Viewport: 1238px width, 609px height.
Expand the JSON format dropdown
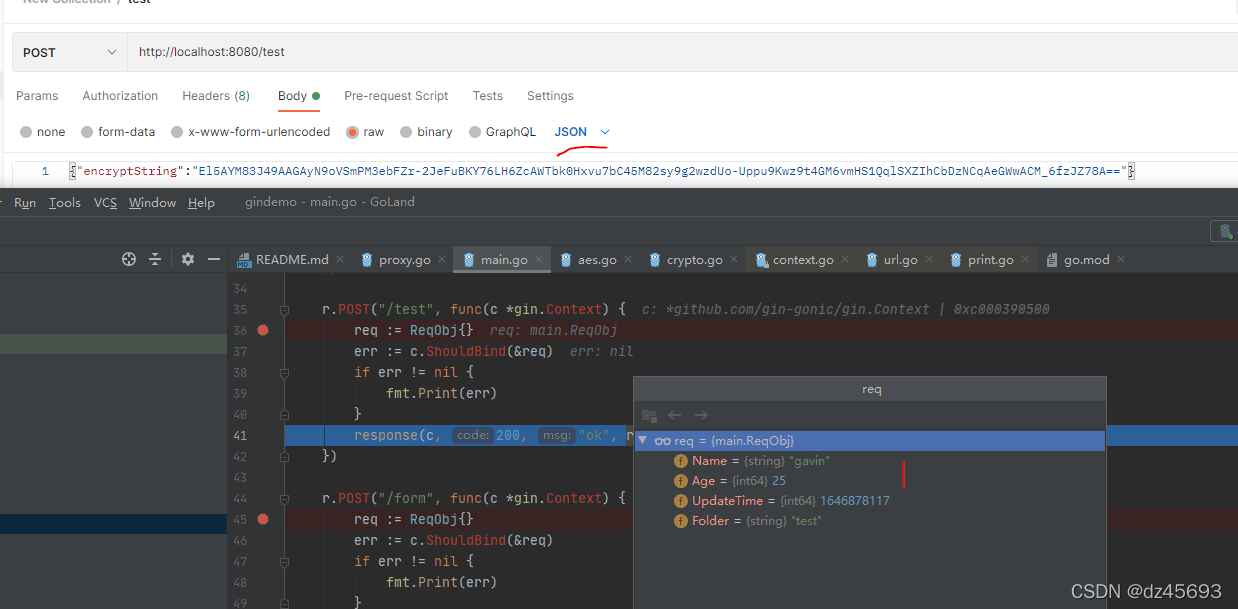point(604,132)
